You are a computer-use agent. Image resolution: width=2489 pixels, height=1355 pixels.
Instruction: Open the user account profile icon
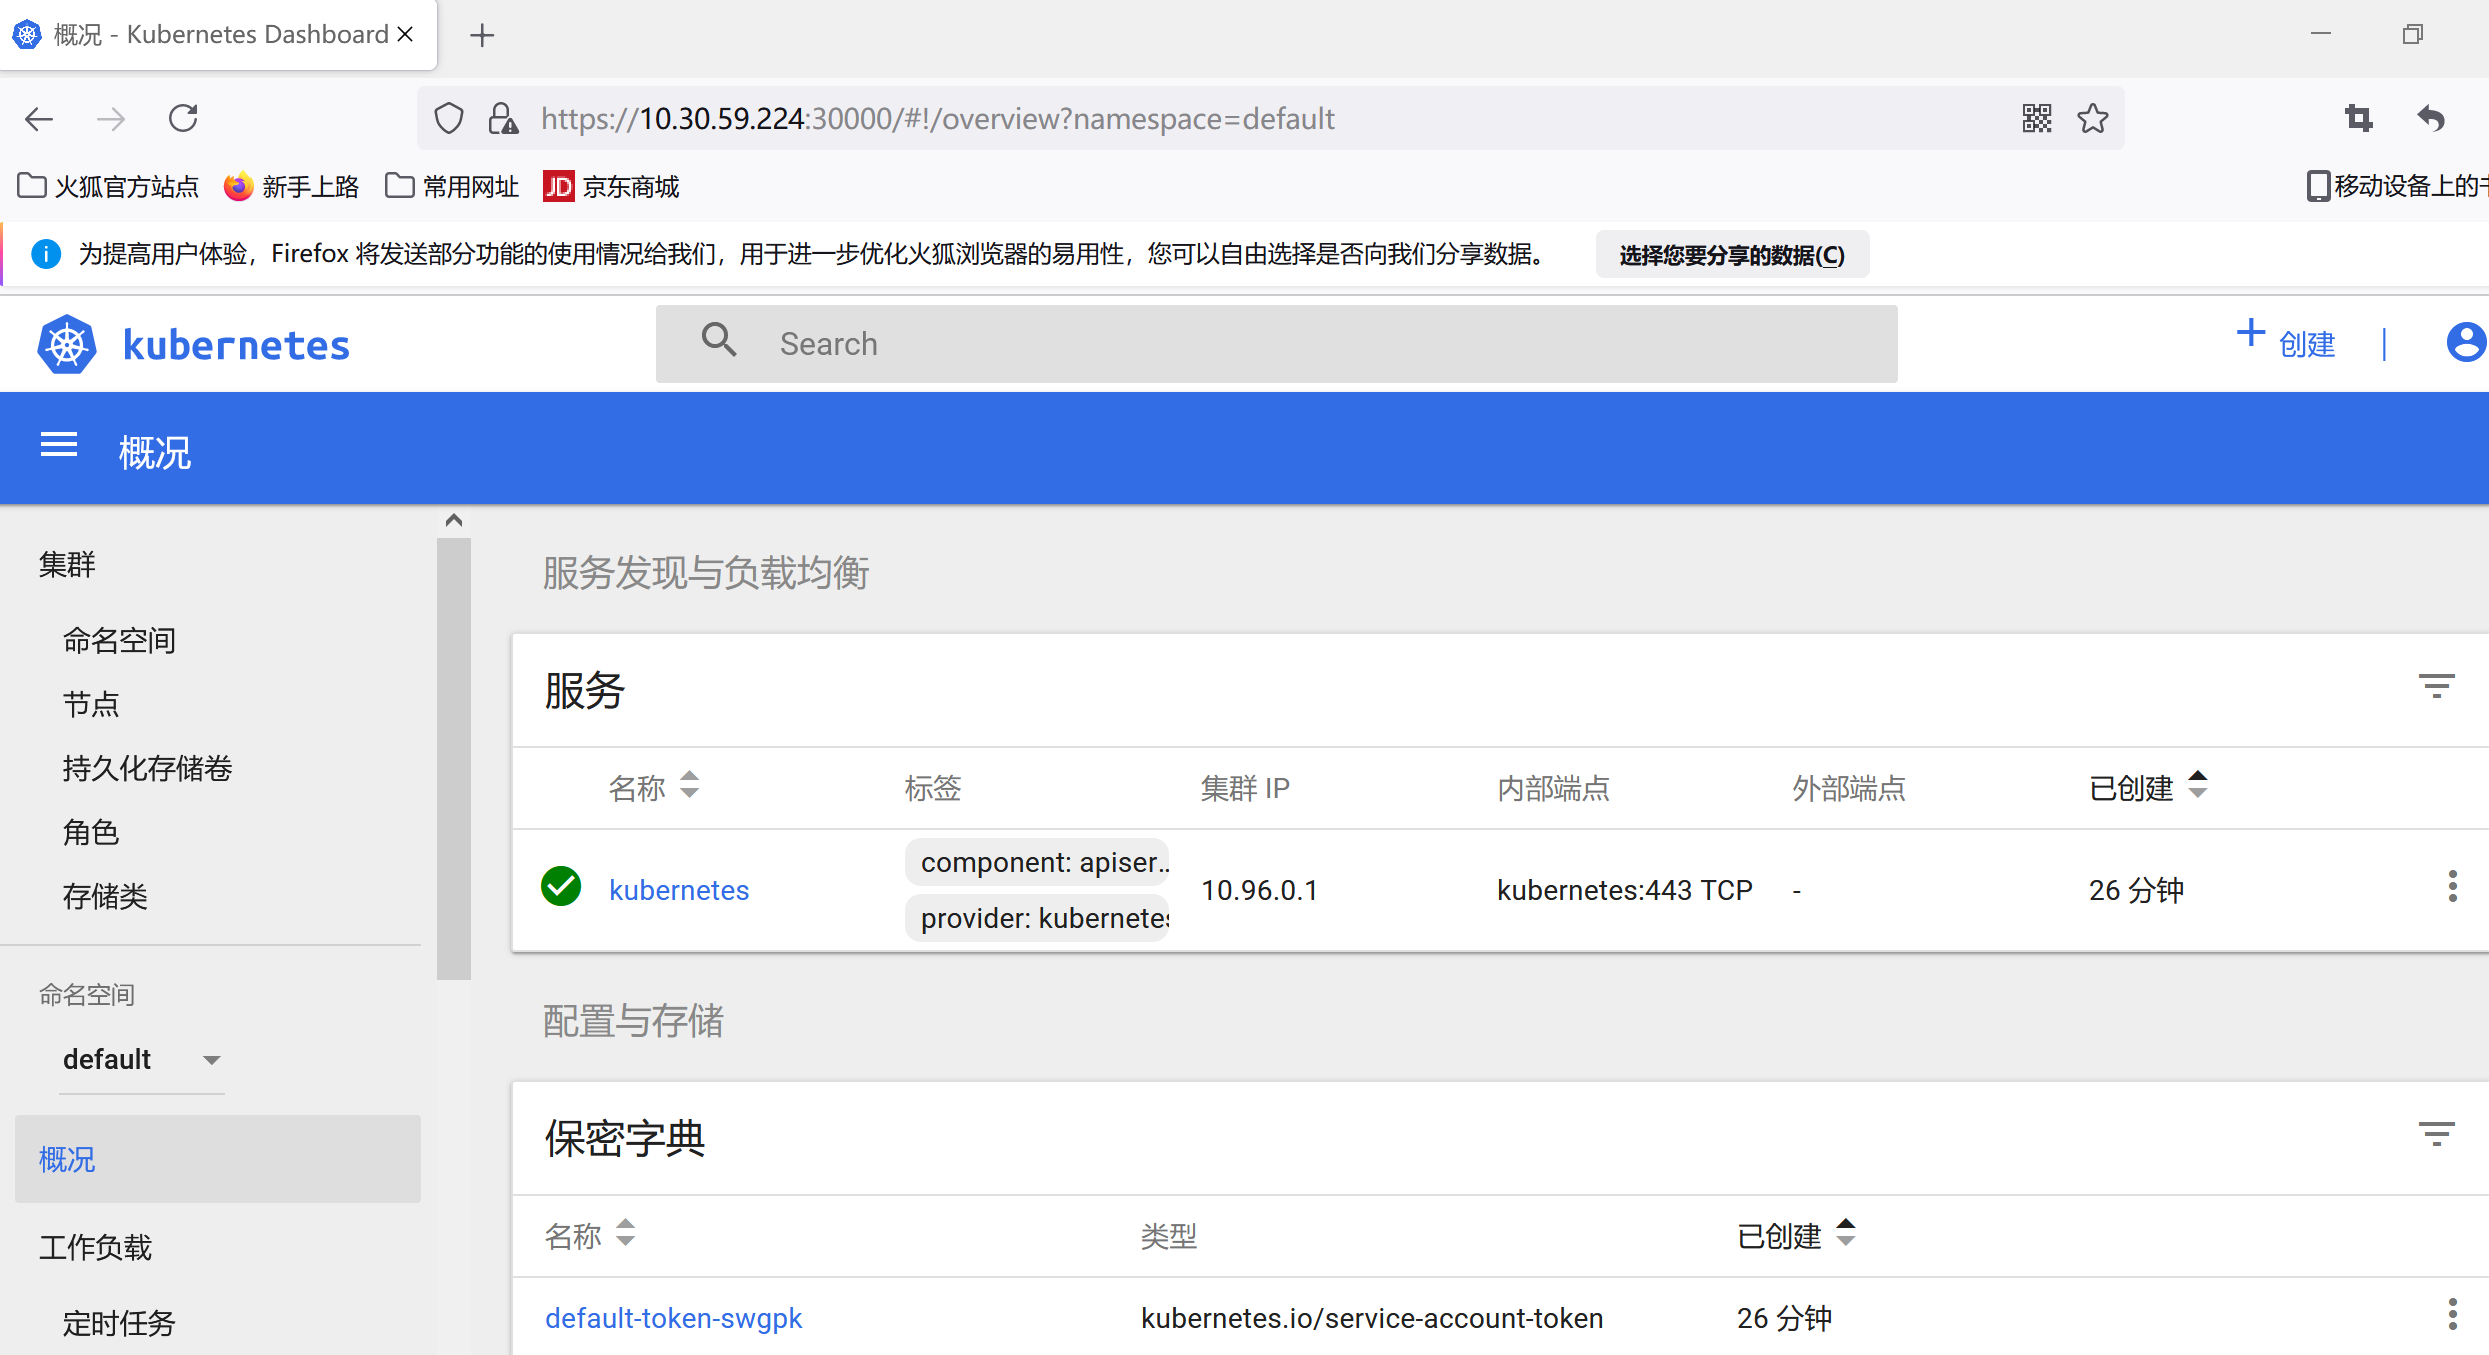[2466, 343]
